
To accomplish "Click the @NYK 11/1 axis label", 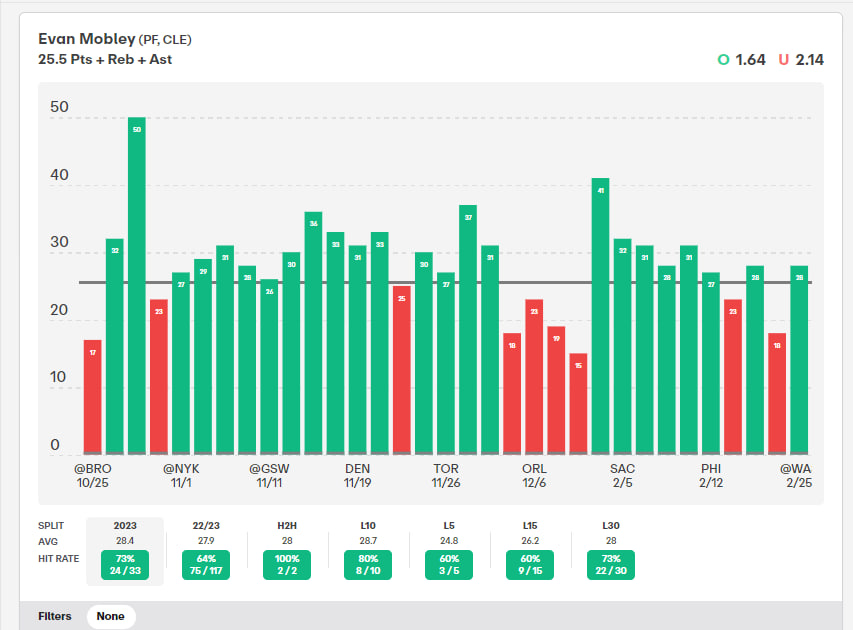I will pyautogui.click(x=181, y=475).
